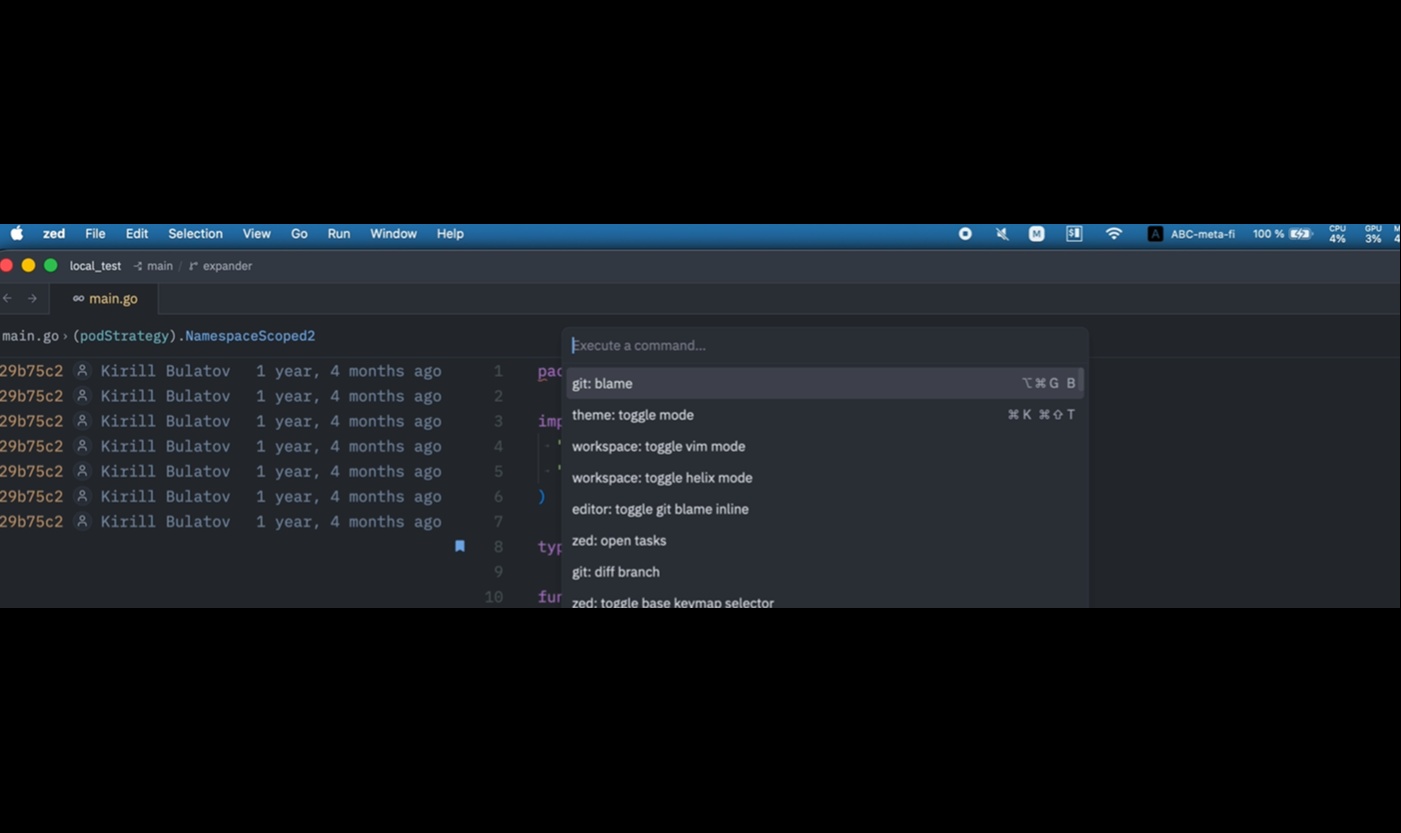Click line number 9 in the gutter
Viewport: 1401px width, 833px height.
[x=498, y=572]
